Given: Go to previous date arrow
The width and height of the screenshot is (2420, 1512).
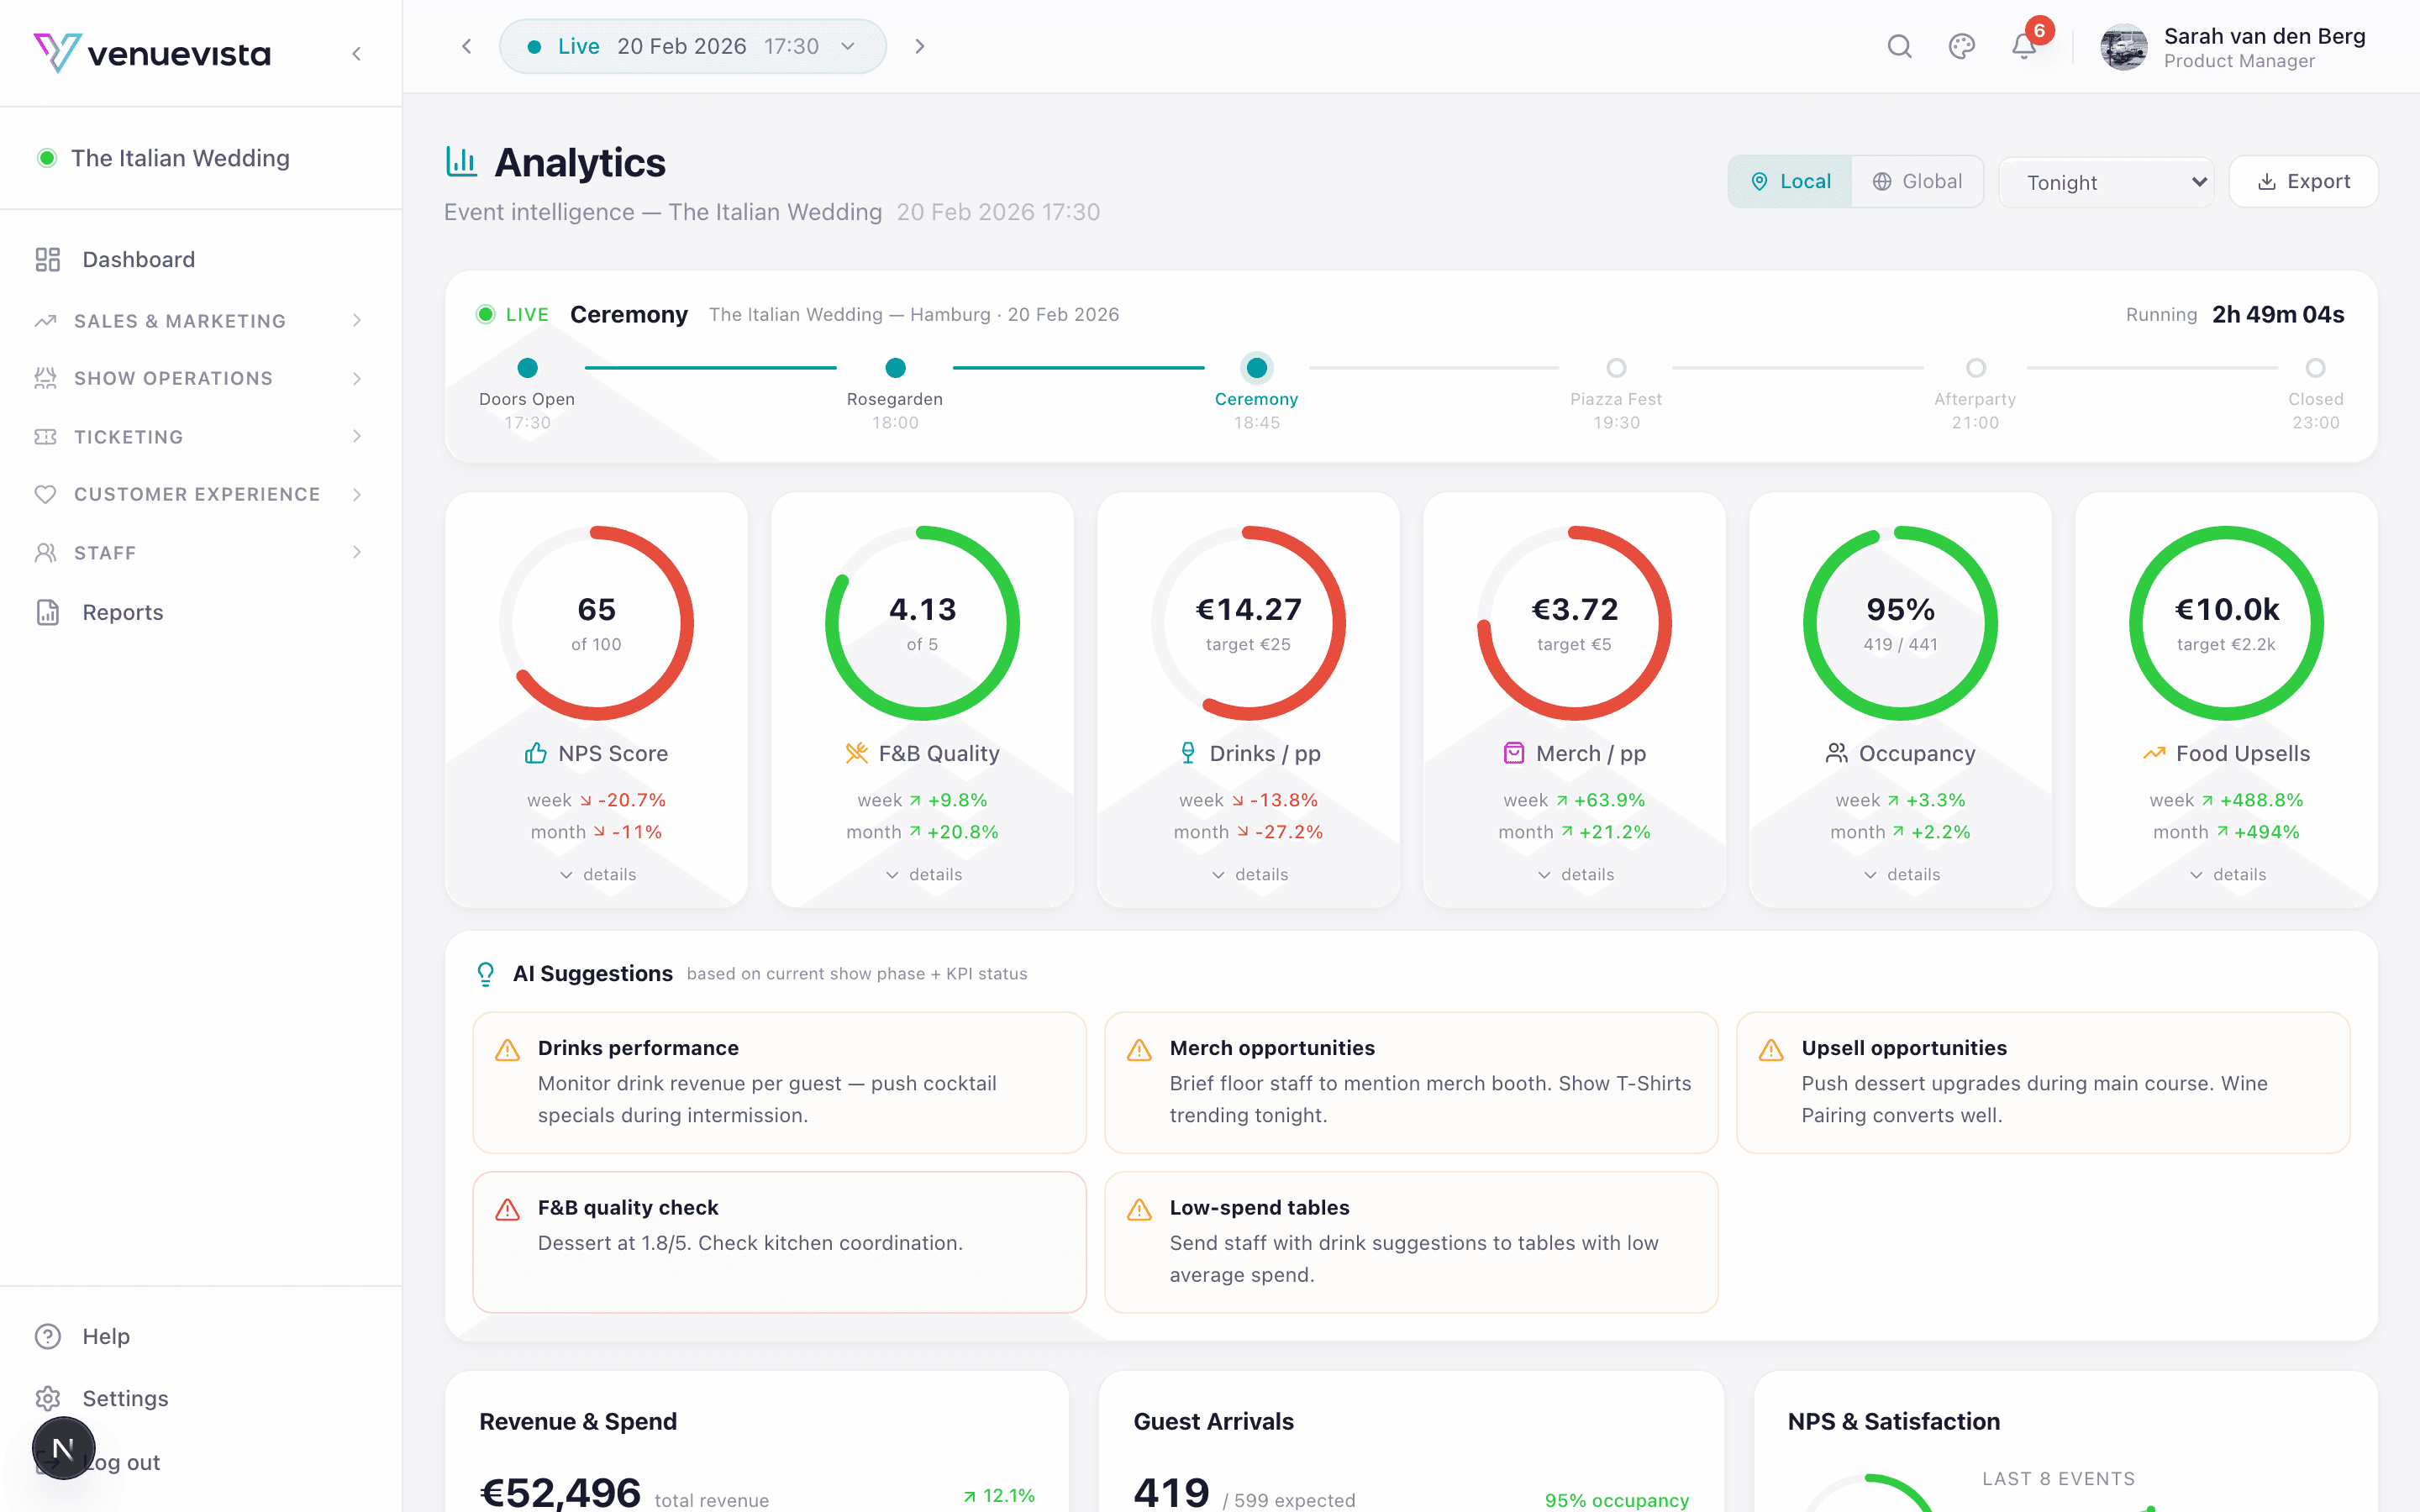Looking at the screenshot, I should point(466,47).
